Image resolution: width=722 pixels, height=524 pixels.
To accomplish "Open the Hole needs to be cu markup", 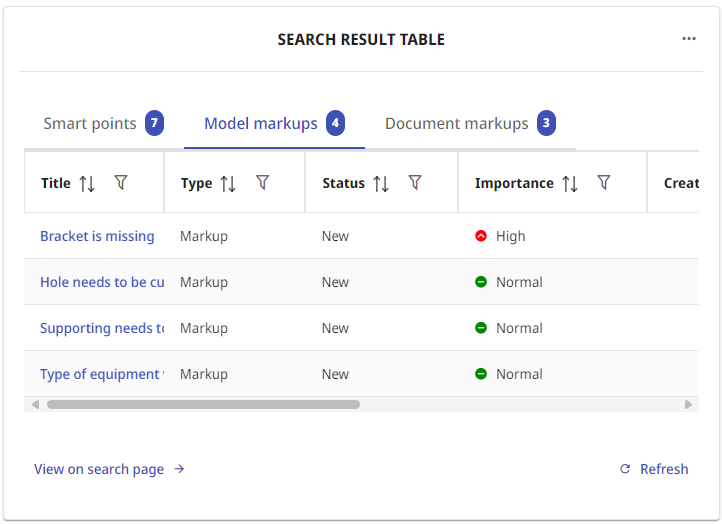I will [x=102, y=282].
